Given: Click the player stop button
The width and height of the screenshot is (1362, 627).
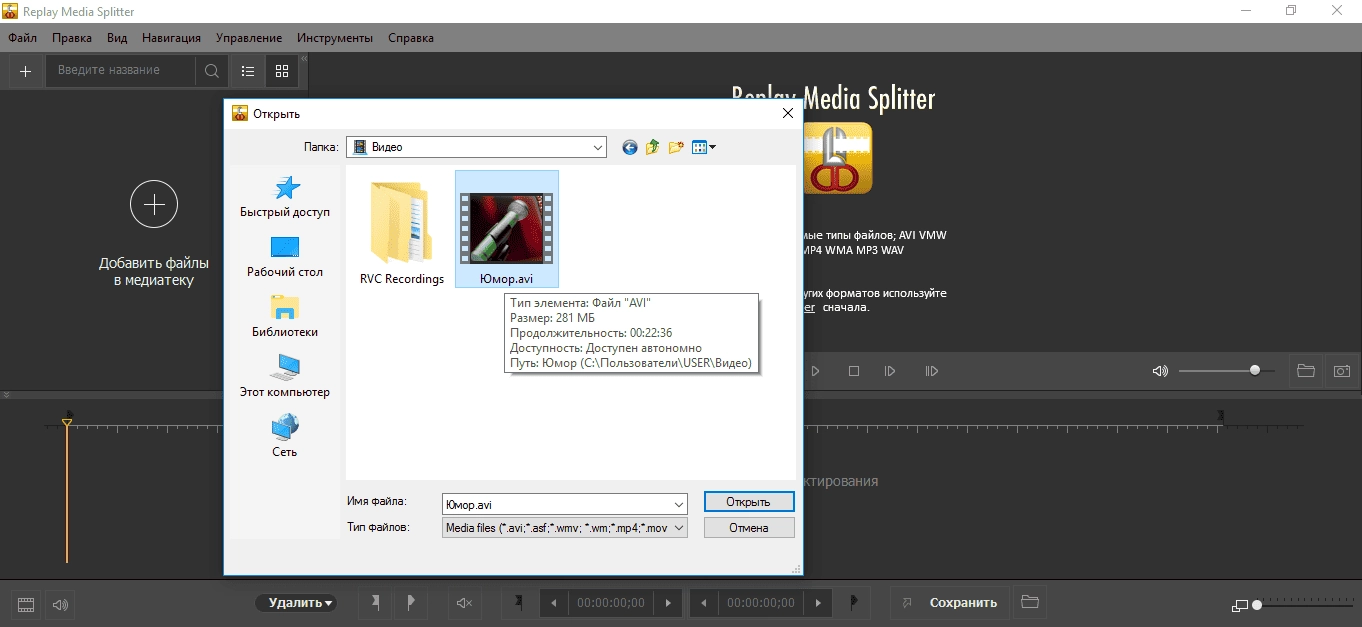Looking at the screenshot, I should click(x=854, y=371).
